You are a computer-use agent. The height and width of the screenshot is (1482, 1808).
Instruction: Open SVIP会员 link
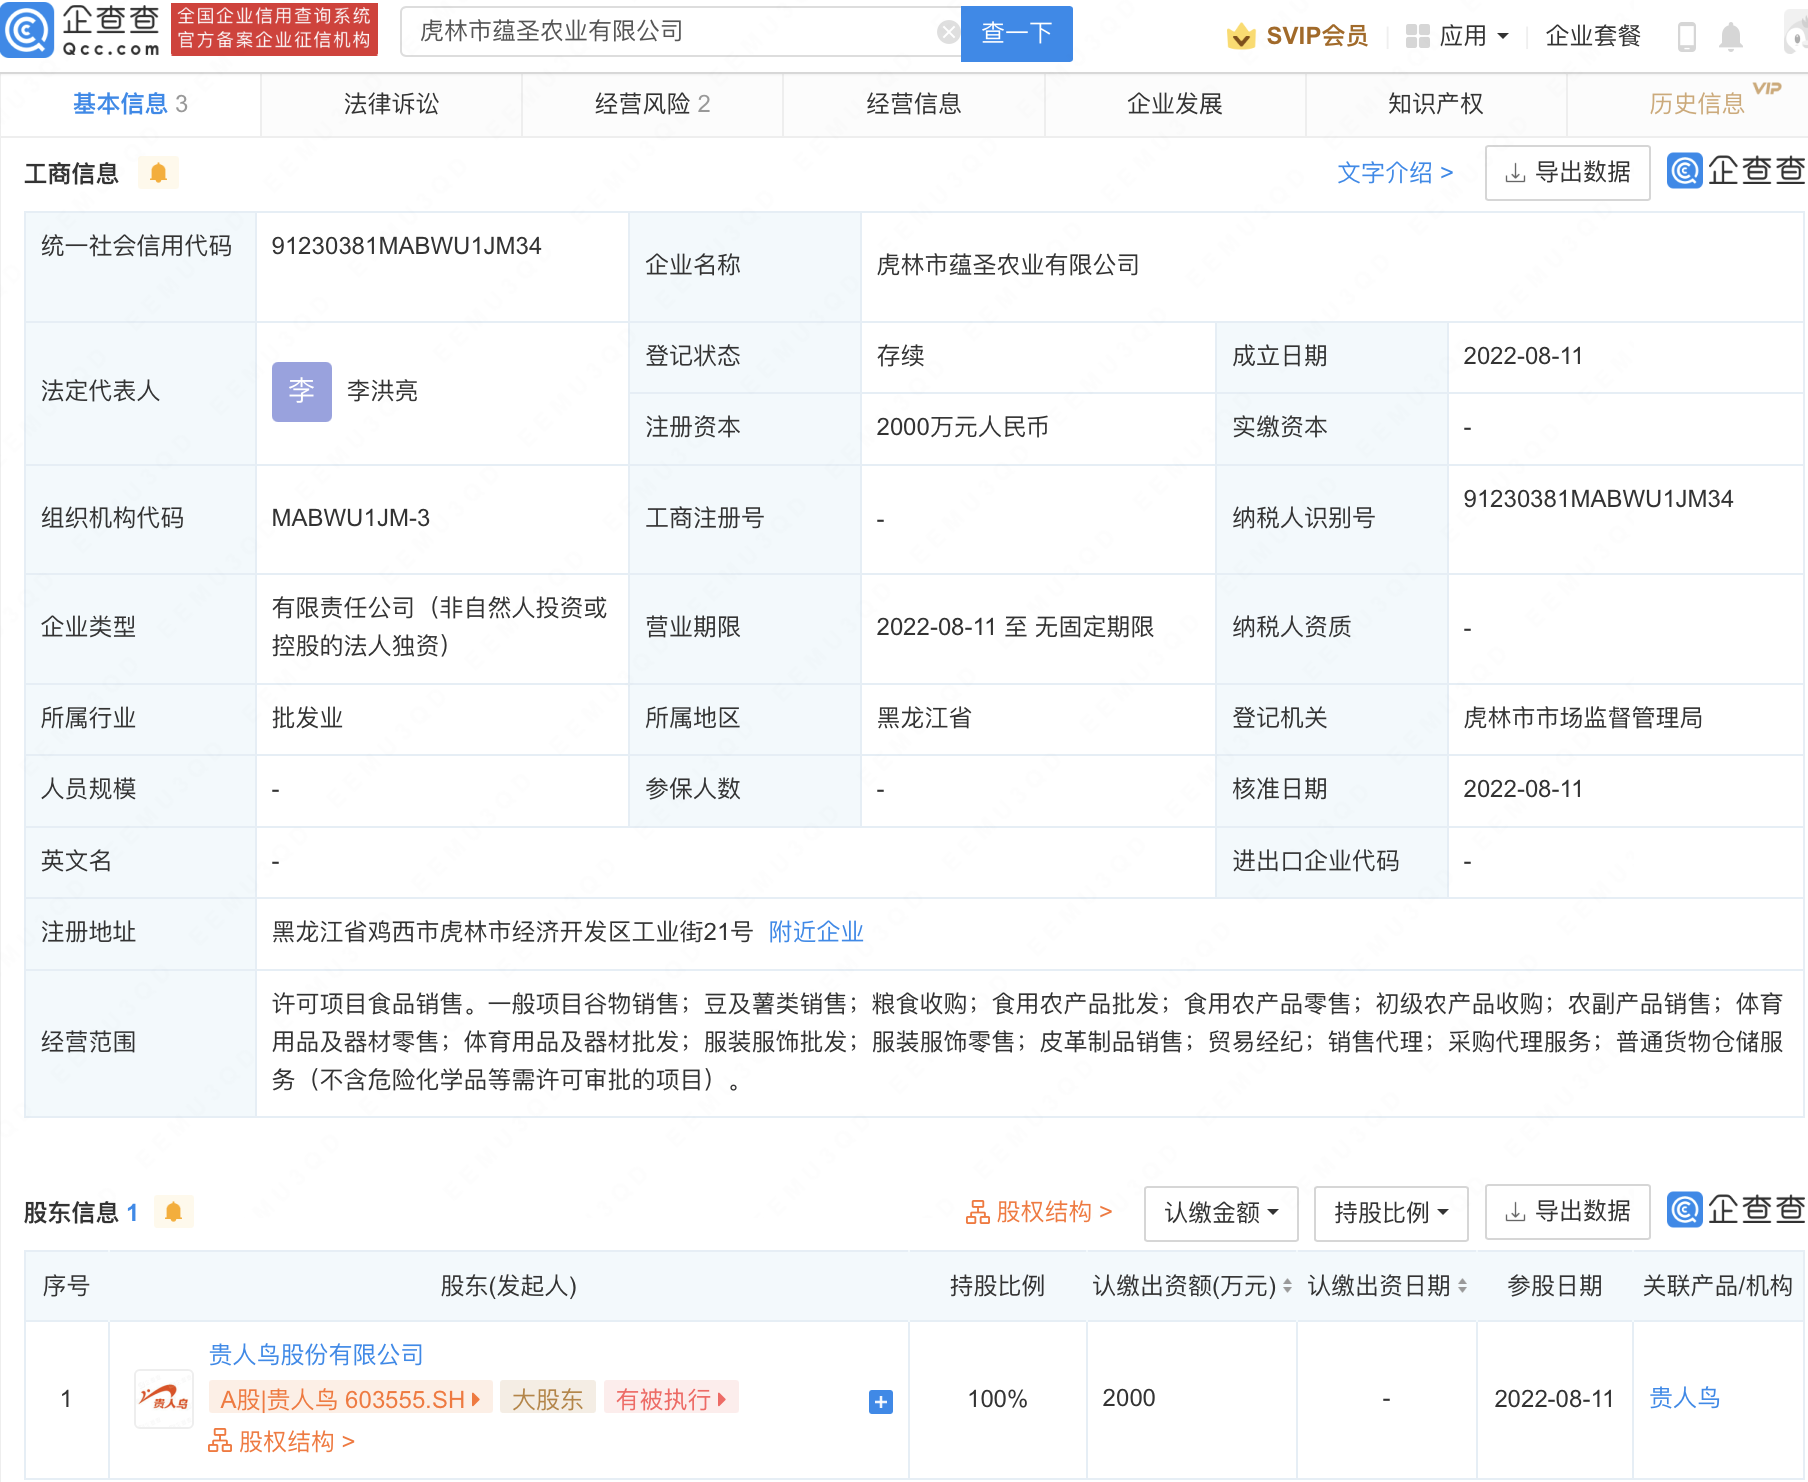coord(1316,36)
